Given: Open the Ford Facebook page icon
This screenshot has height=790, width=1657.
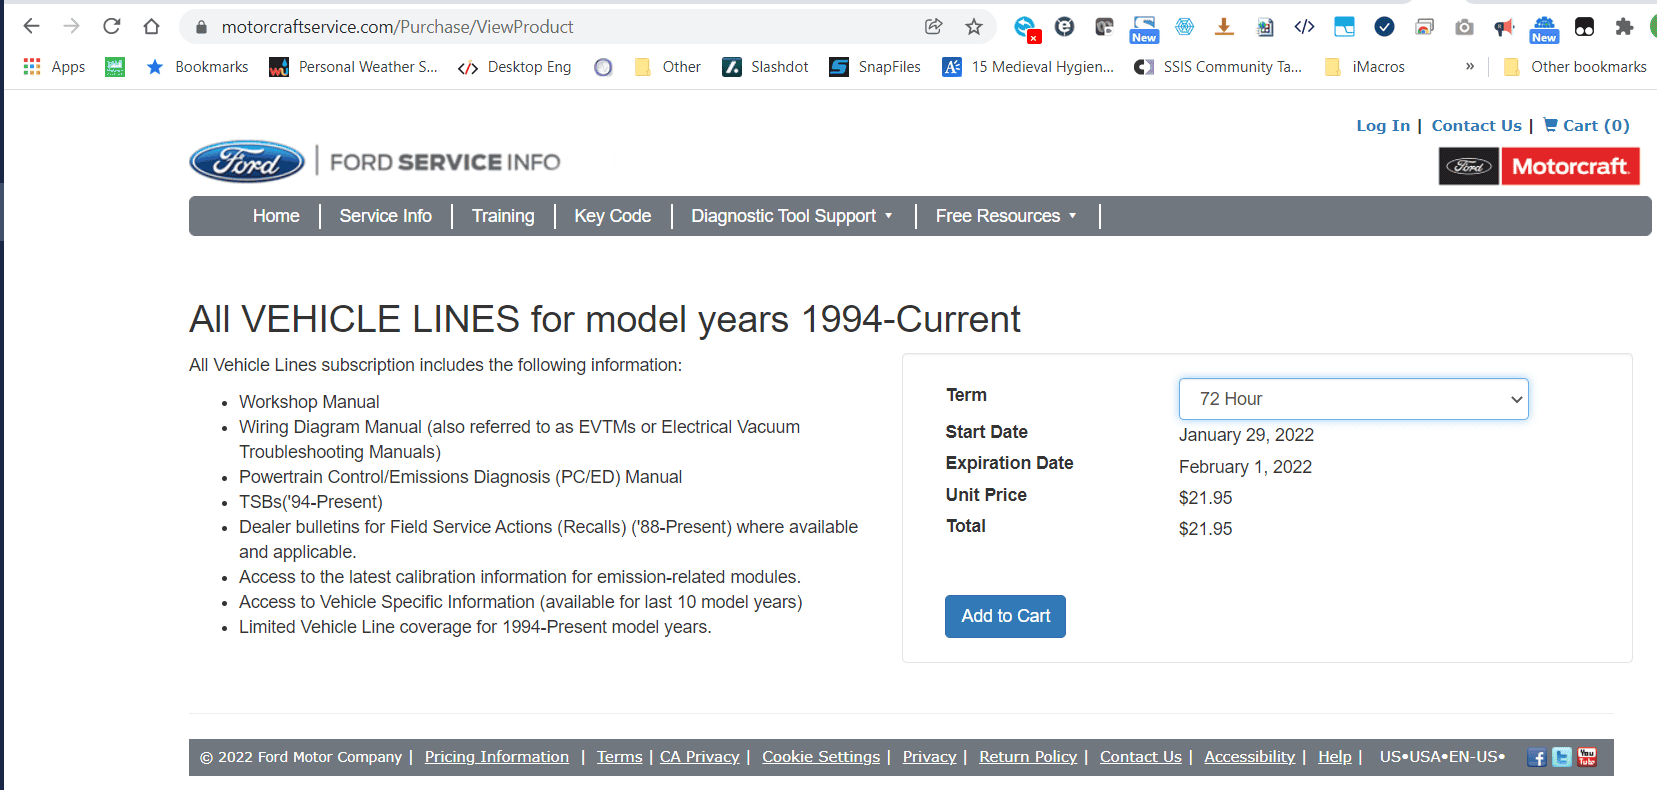Looking at the screenshot, I should 1537,757.
